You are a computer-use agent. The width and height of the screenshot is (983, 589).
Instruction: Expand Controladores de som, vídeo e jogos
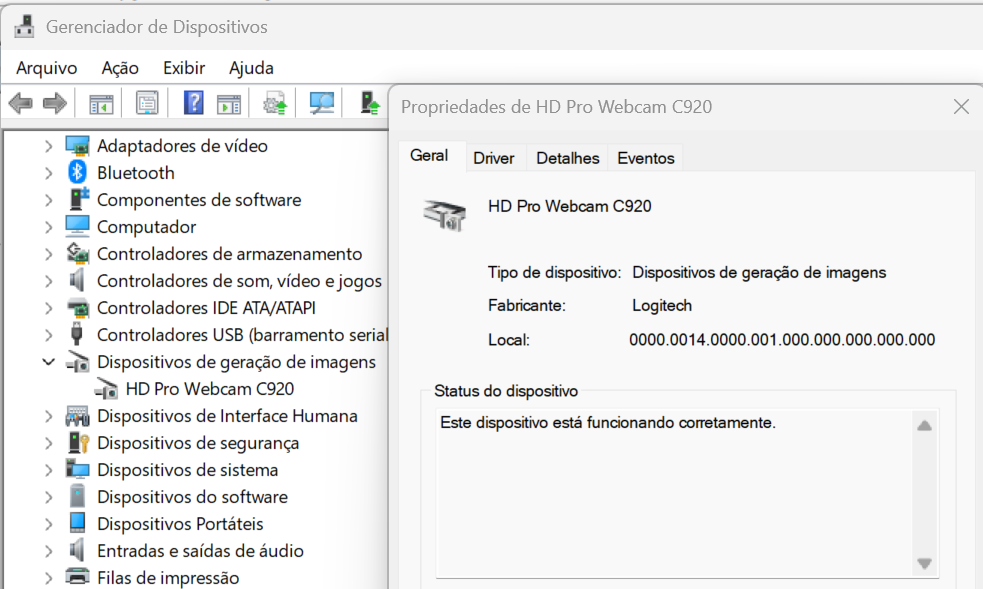click(48, 281)
